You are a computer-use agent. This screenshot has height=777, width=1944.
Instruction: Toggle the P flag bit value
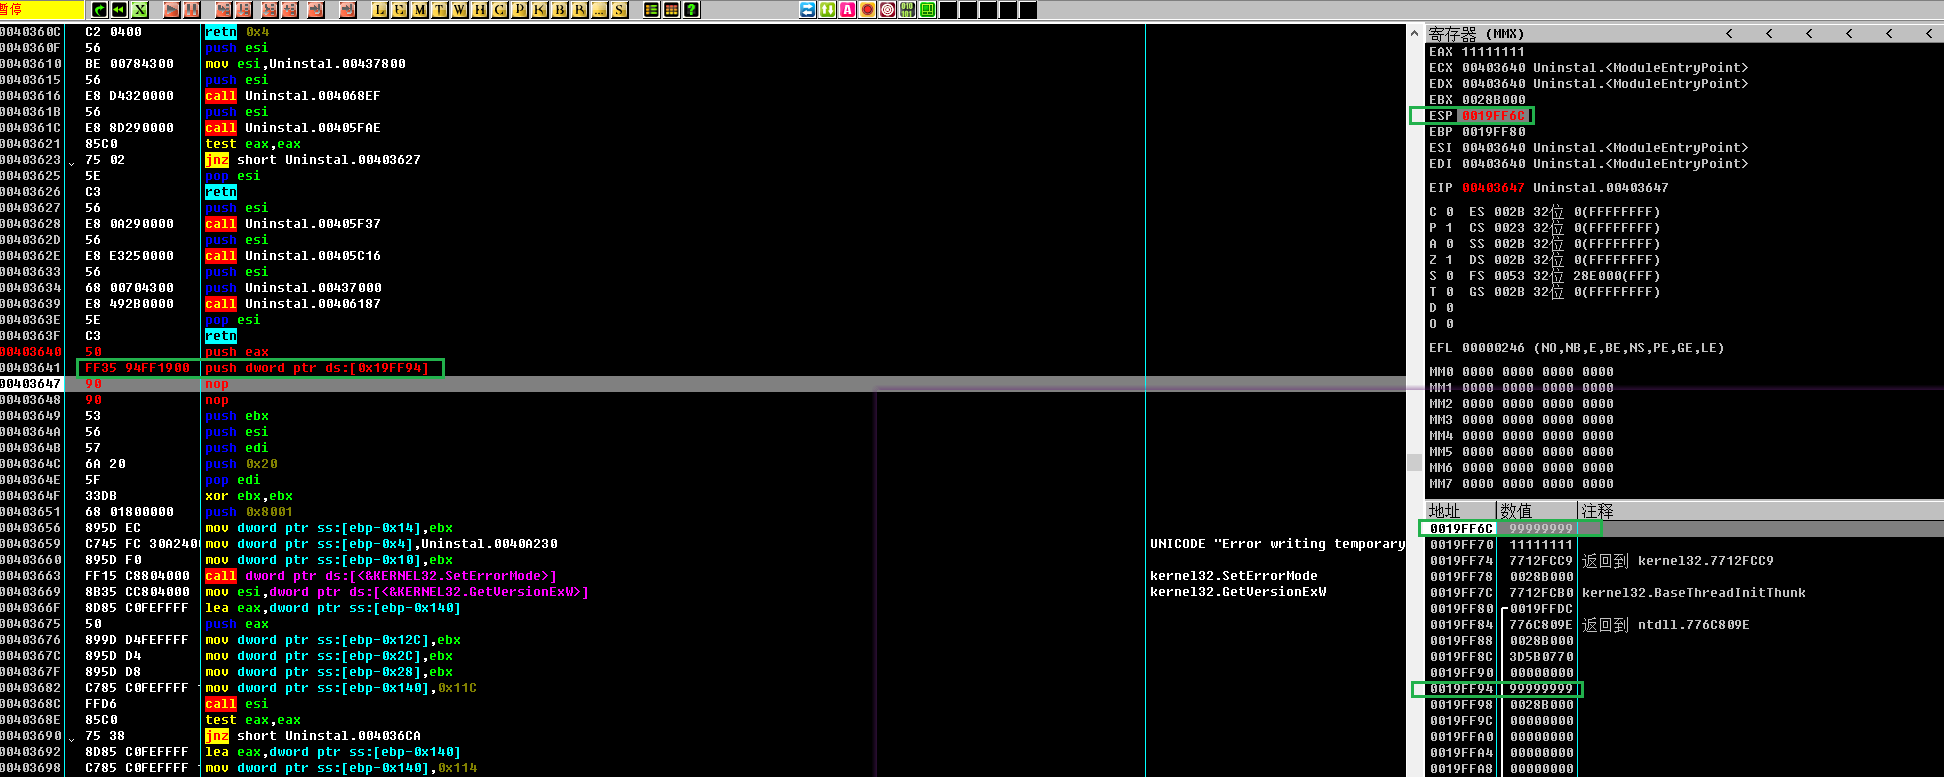coord(1450,228)
